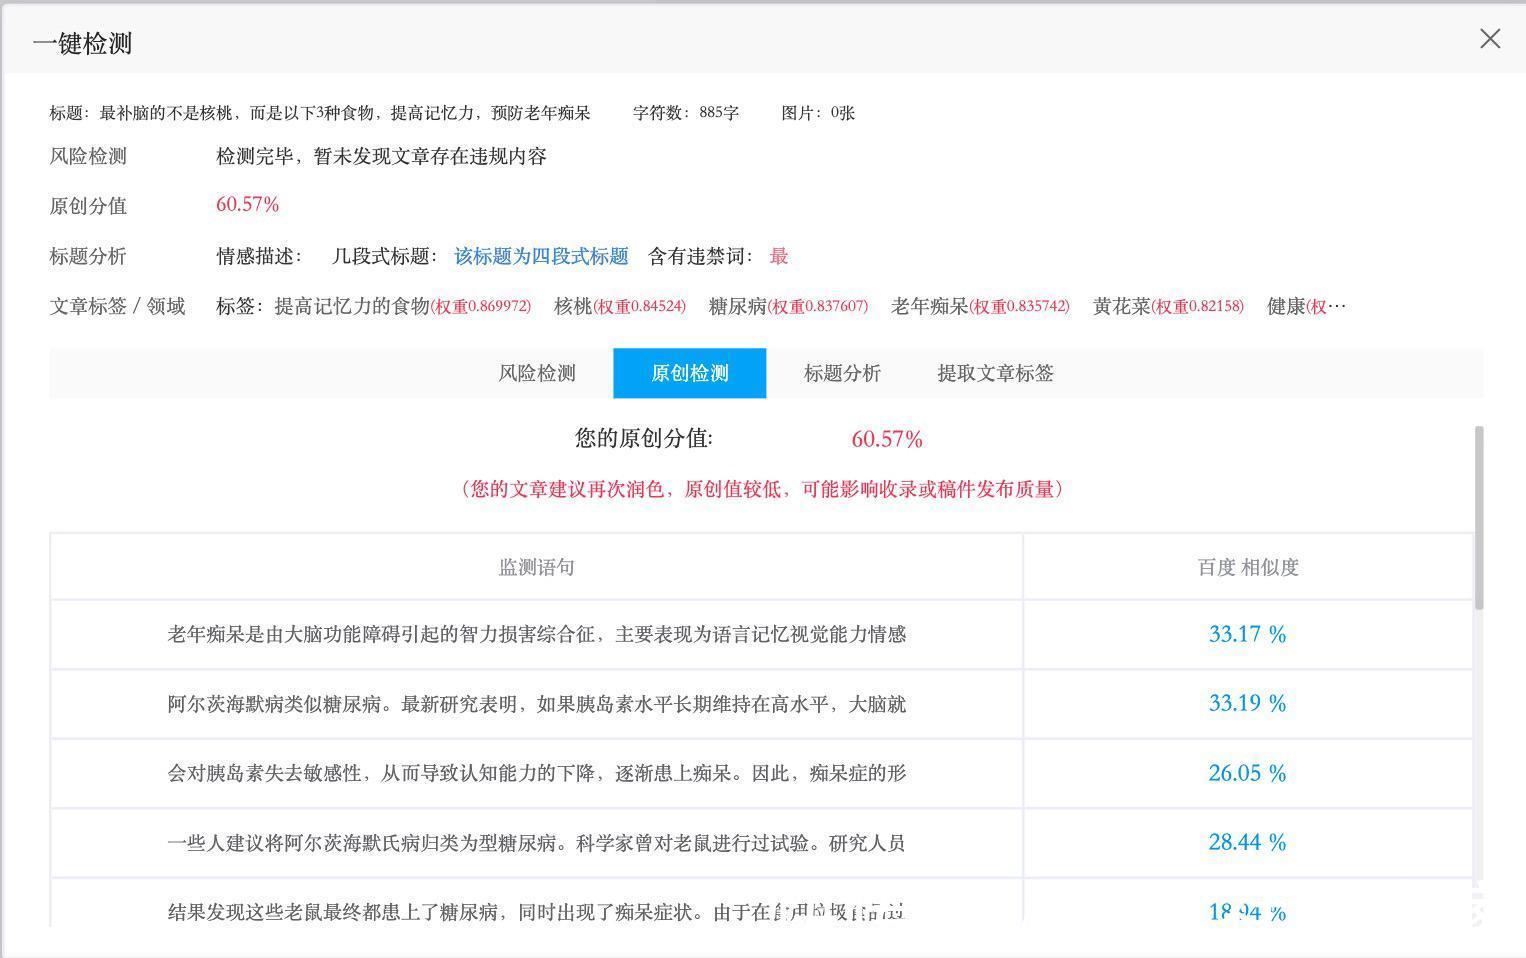Screen dimensions: 1526x958
Task: Click the 该标题为四段式标题 link
Action: pyautogui.click(x=539, y=256)
